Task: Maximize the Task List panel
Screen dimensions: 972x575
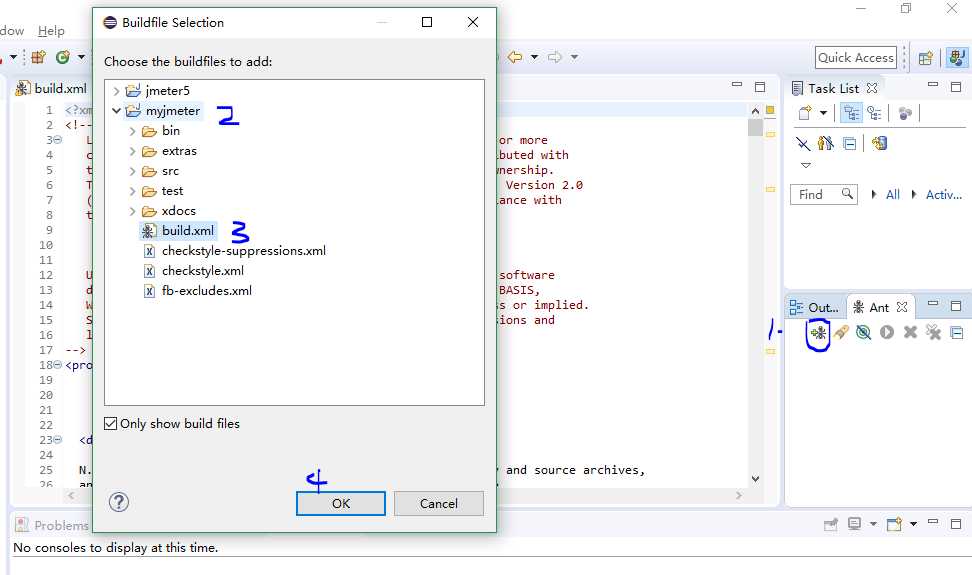Action: tap(956, 87)
